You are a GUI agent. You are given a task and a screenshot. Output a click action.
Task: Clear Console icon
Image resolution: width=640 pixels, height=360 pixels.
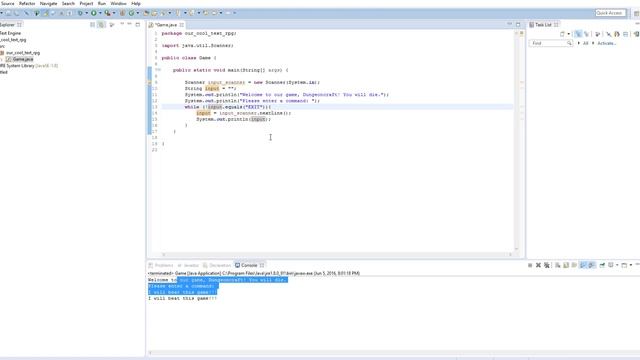pyautogui.click(x=558, y=265)
